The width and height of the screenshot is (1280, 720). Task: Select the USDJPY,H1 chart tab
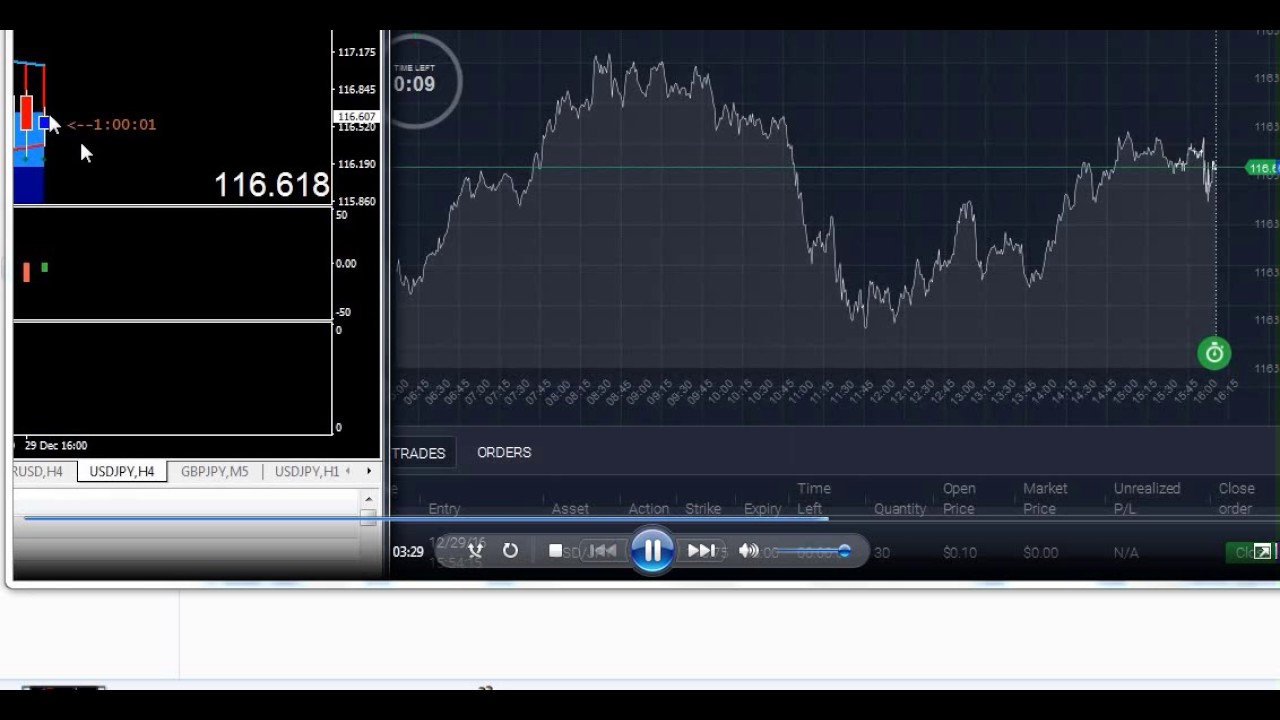click(307, 471)
